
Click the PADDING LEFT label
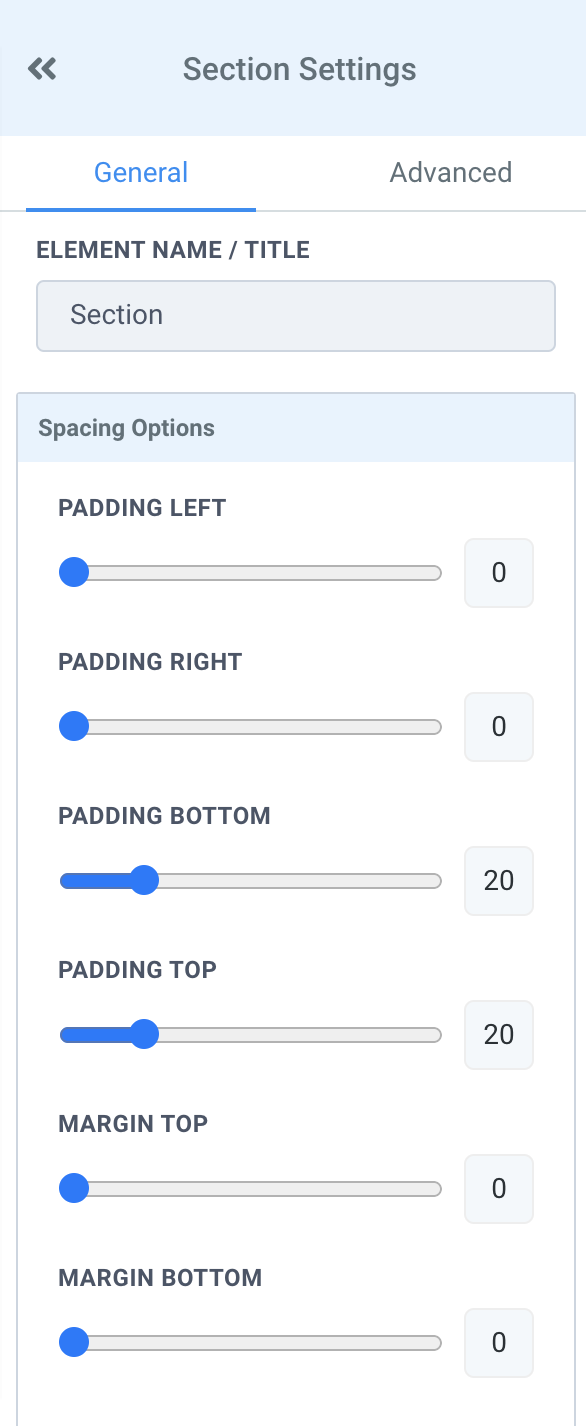[x=141, y=508]
